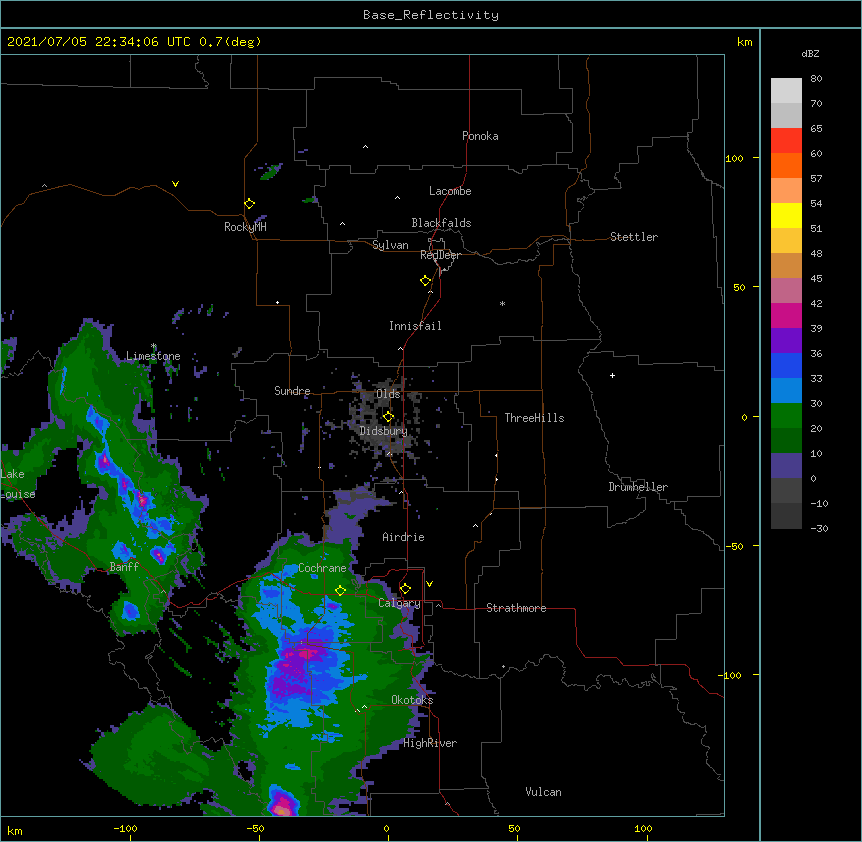Select the purple 36-39 dBZ legend swatch
The width and height of the screenshot is (862, 842).
coord(786,341)
